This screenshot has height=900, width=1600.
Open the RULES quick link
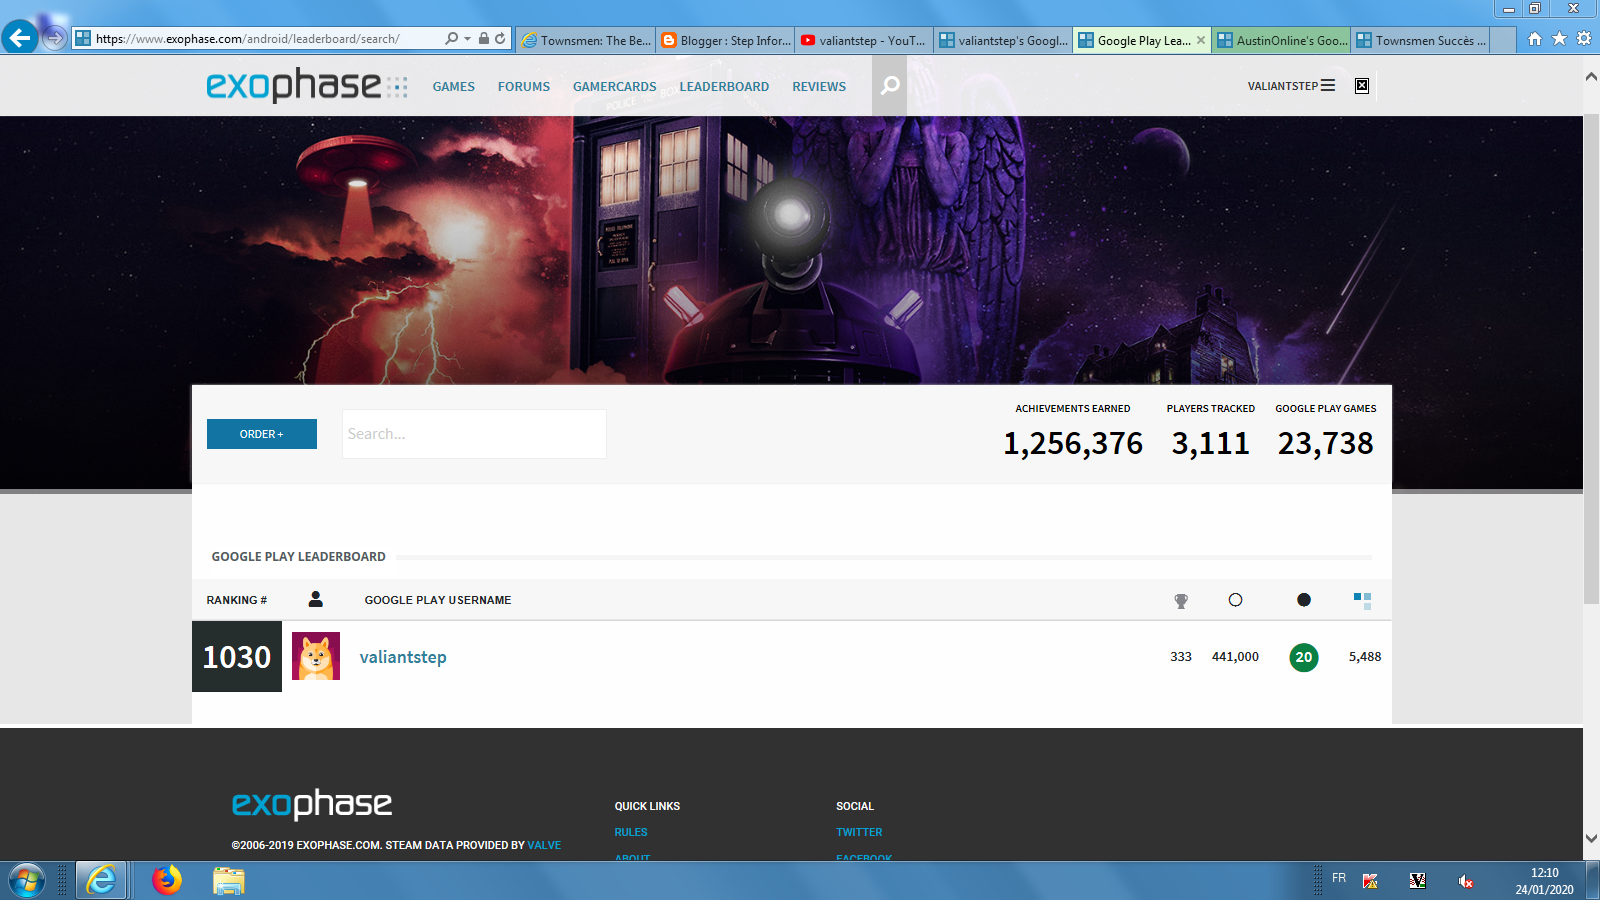(631, 832)
